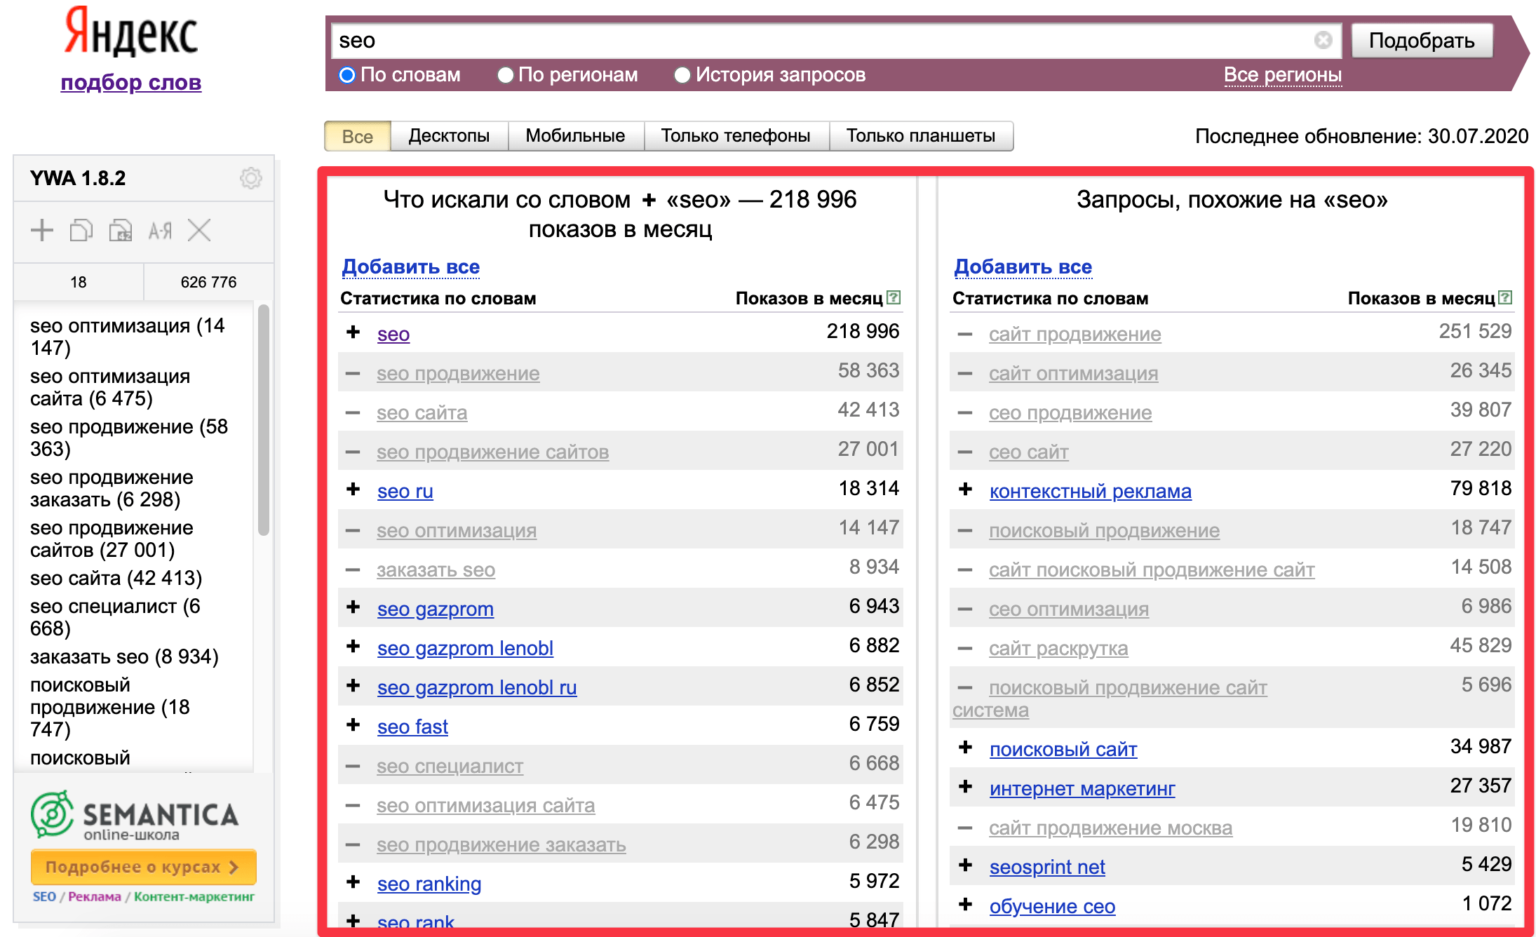This screenshot has width=1536, height=937.
Task: Switch to the 'Все' devices tab
Action: click(x=358, y=136)
